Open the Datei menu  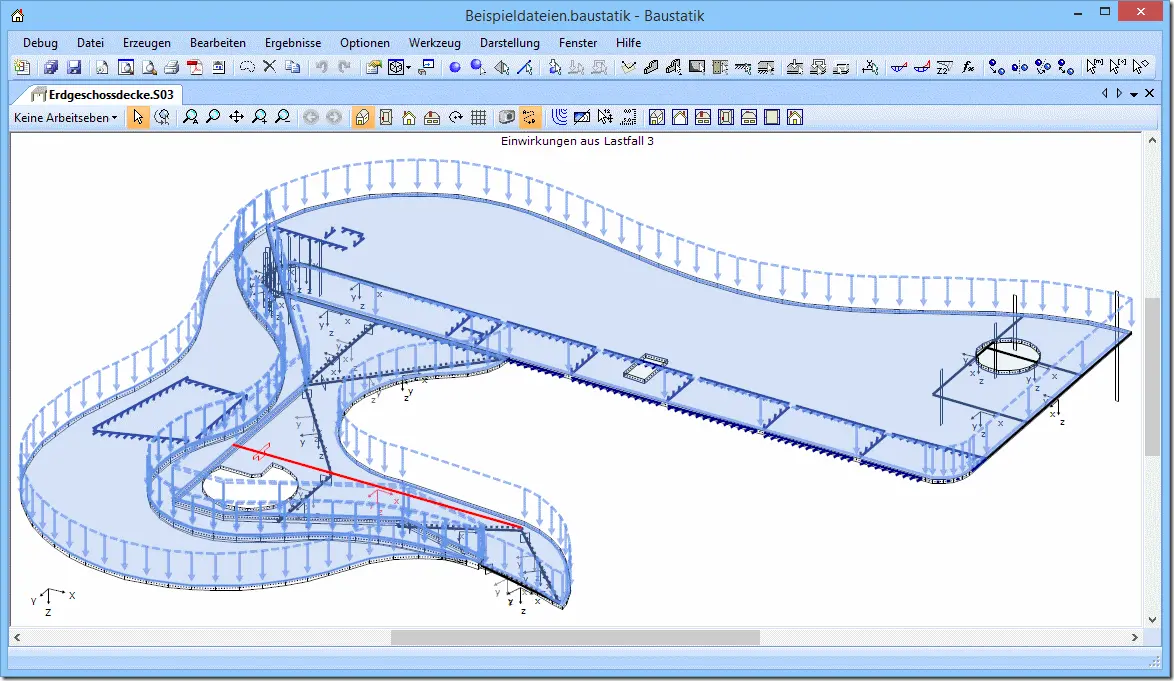[91, 43]
